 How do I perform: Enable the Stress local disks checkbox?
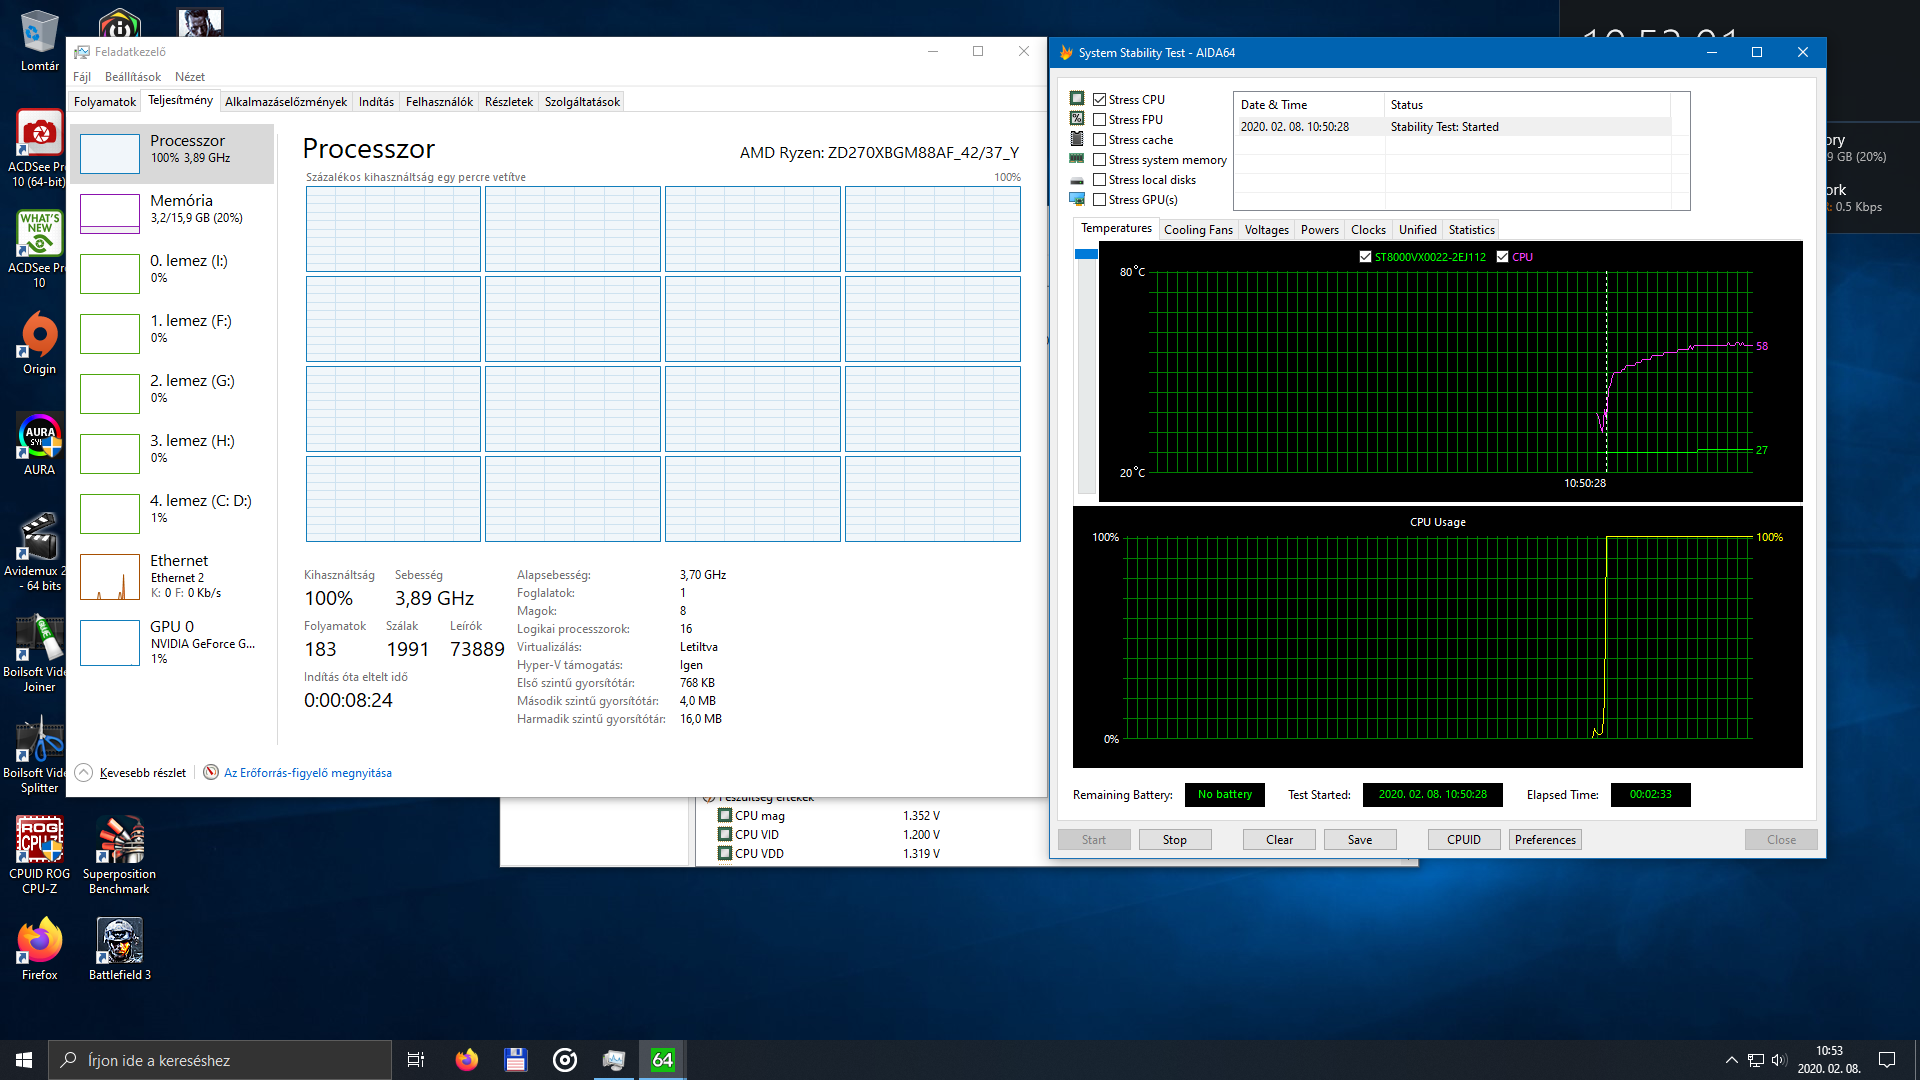pyautogui.click(x=1099, y=180)
